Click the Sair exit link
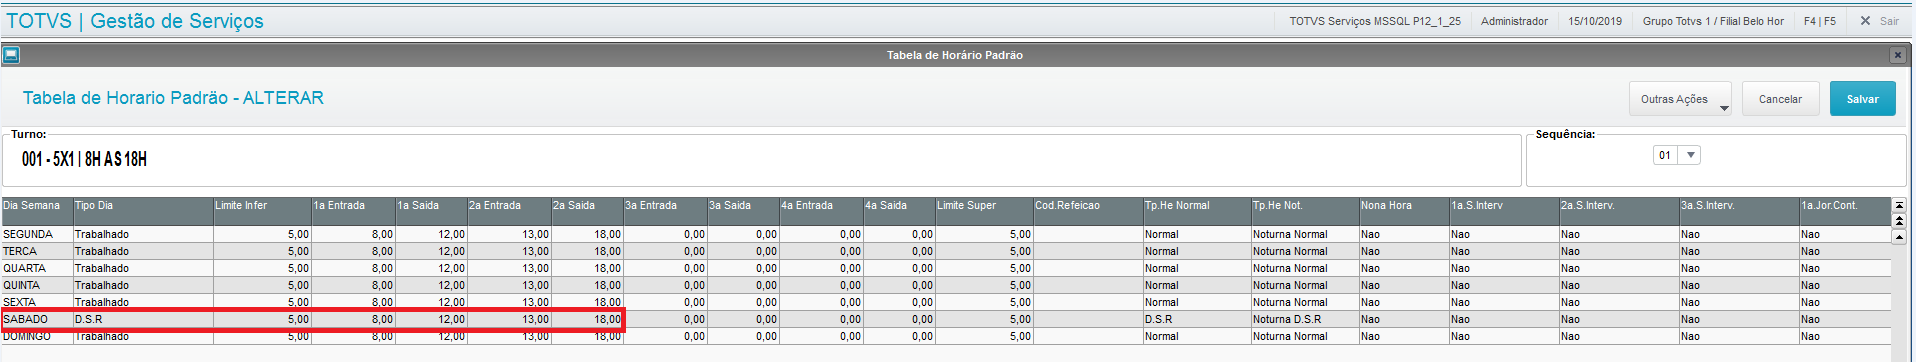 coord(1879,21)
